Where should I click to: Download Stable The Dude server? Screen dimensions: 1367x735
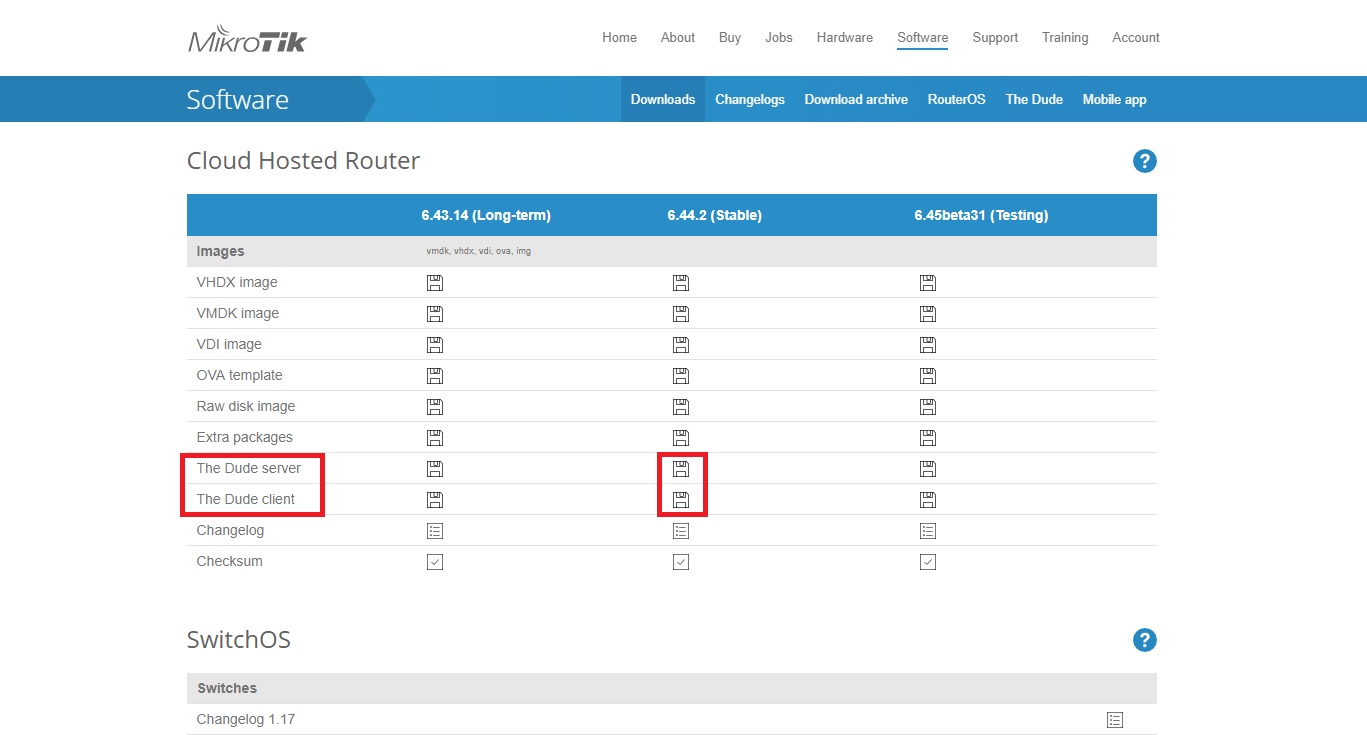(x=681, y=469)
